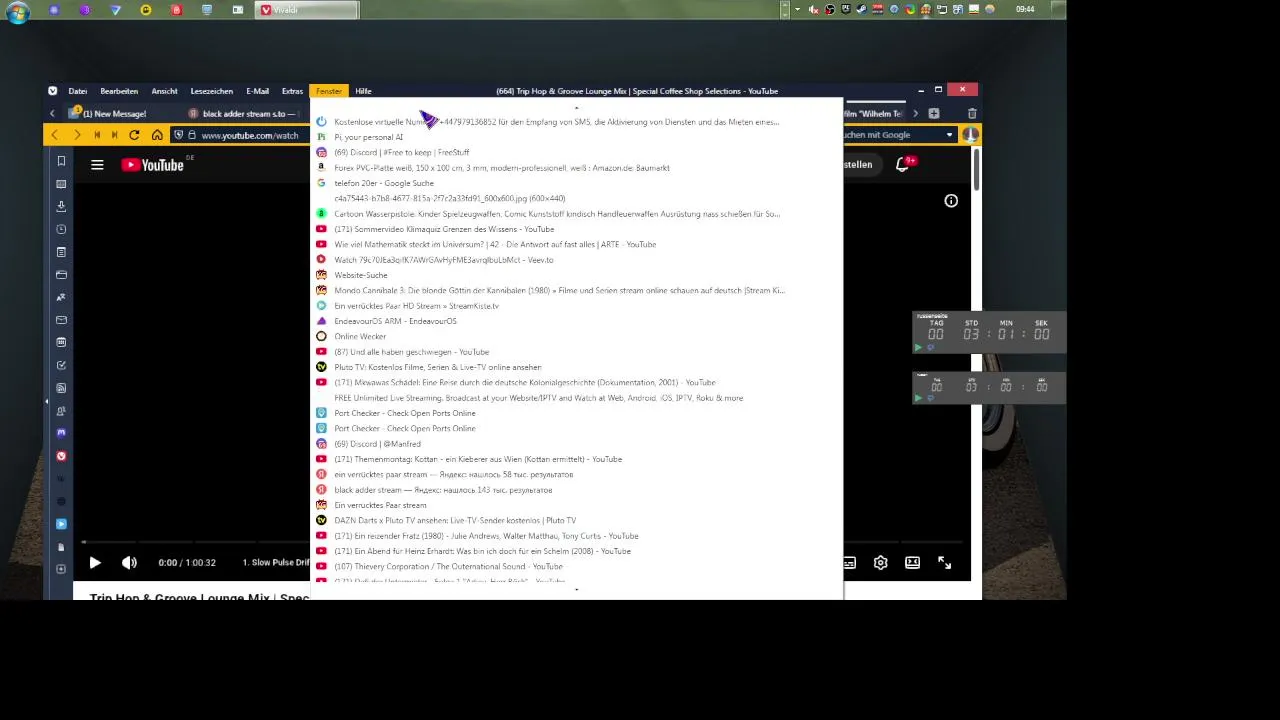Show the video info card icon
1280x720 pixels.
[951, 201]
